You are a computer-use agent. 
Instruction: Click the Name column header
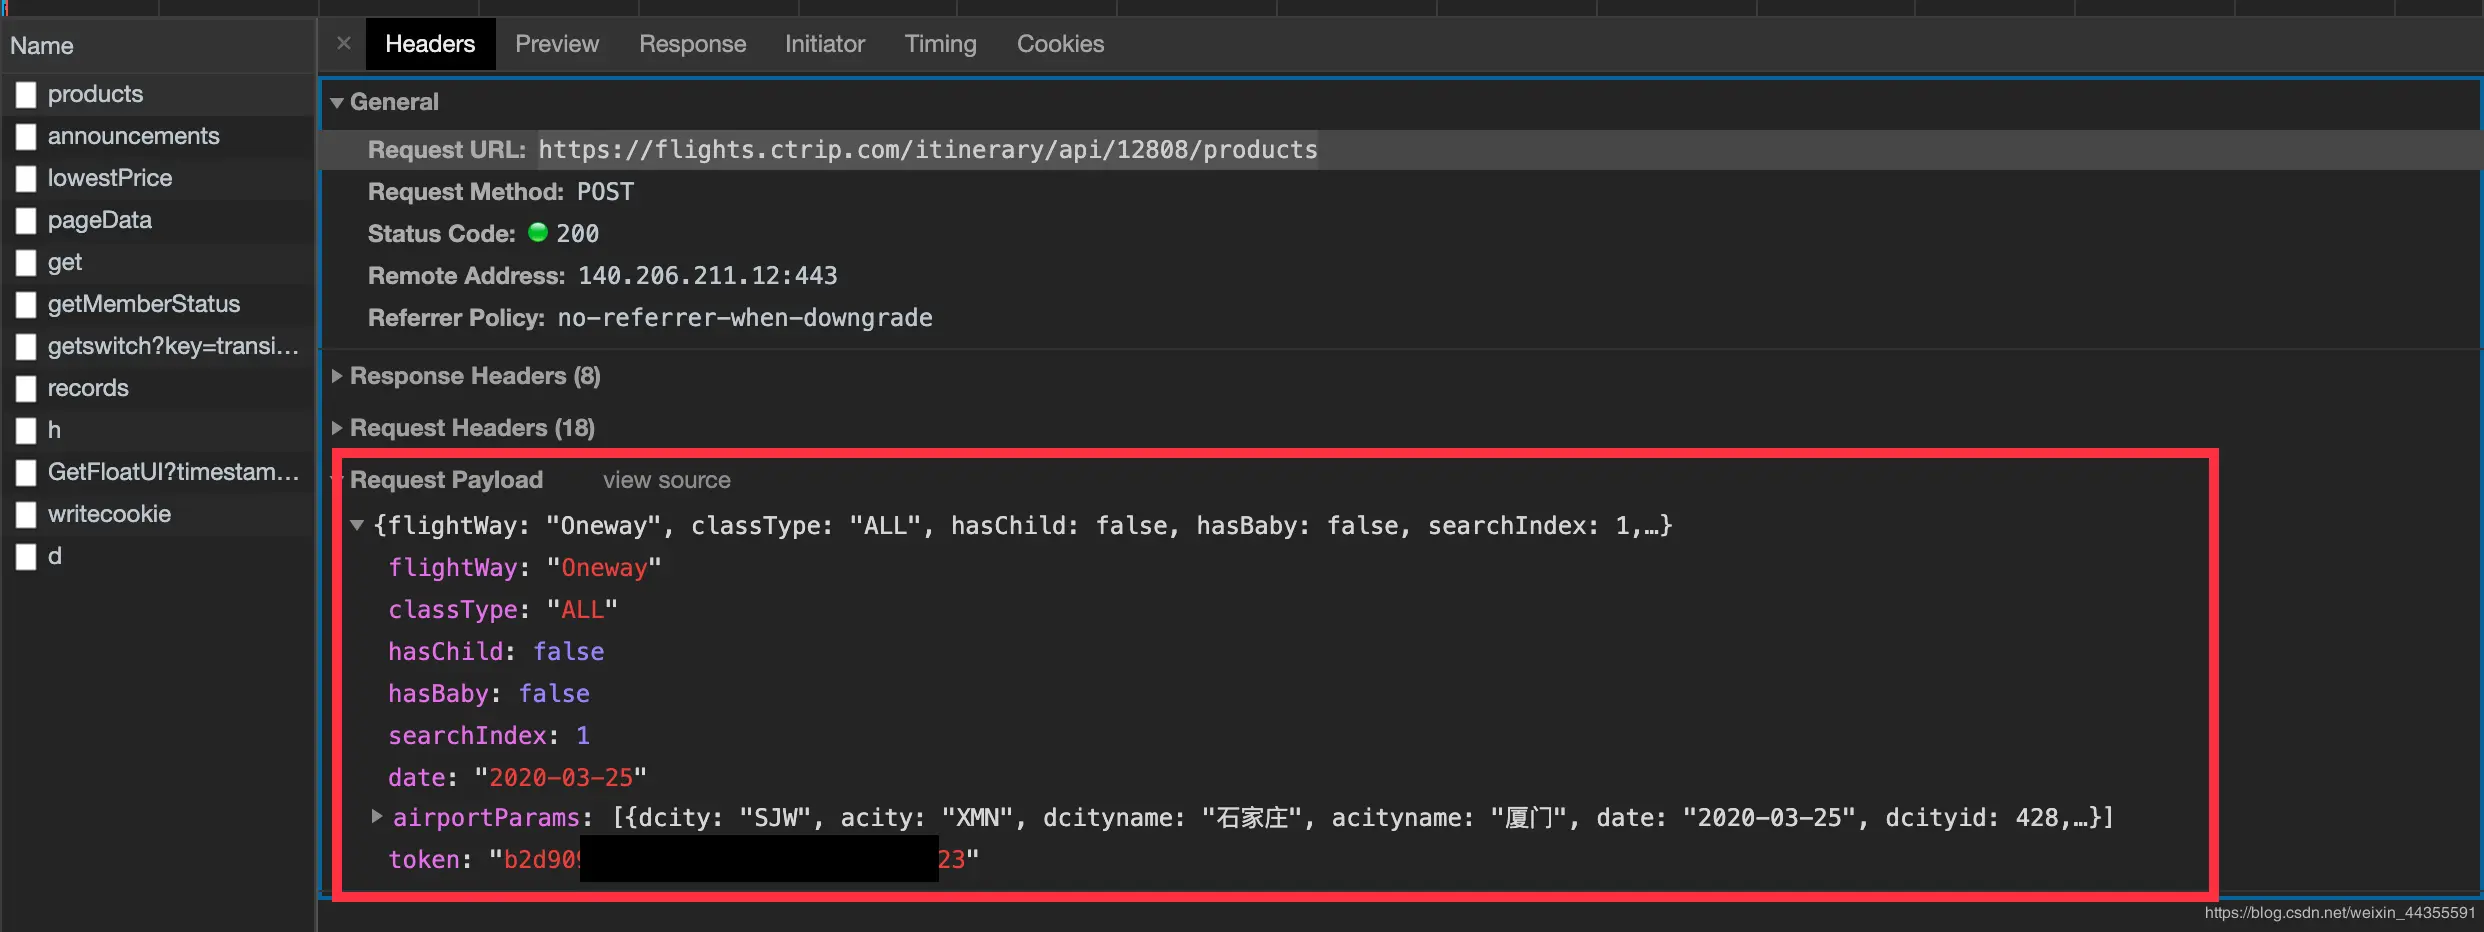pyautogui.click(x=158, y=46)
